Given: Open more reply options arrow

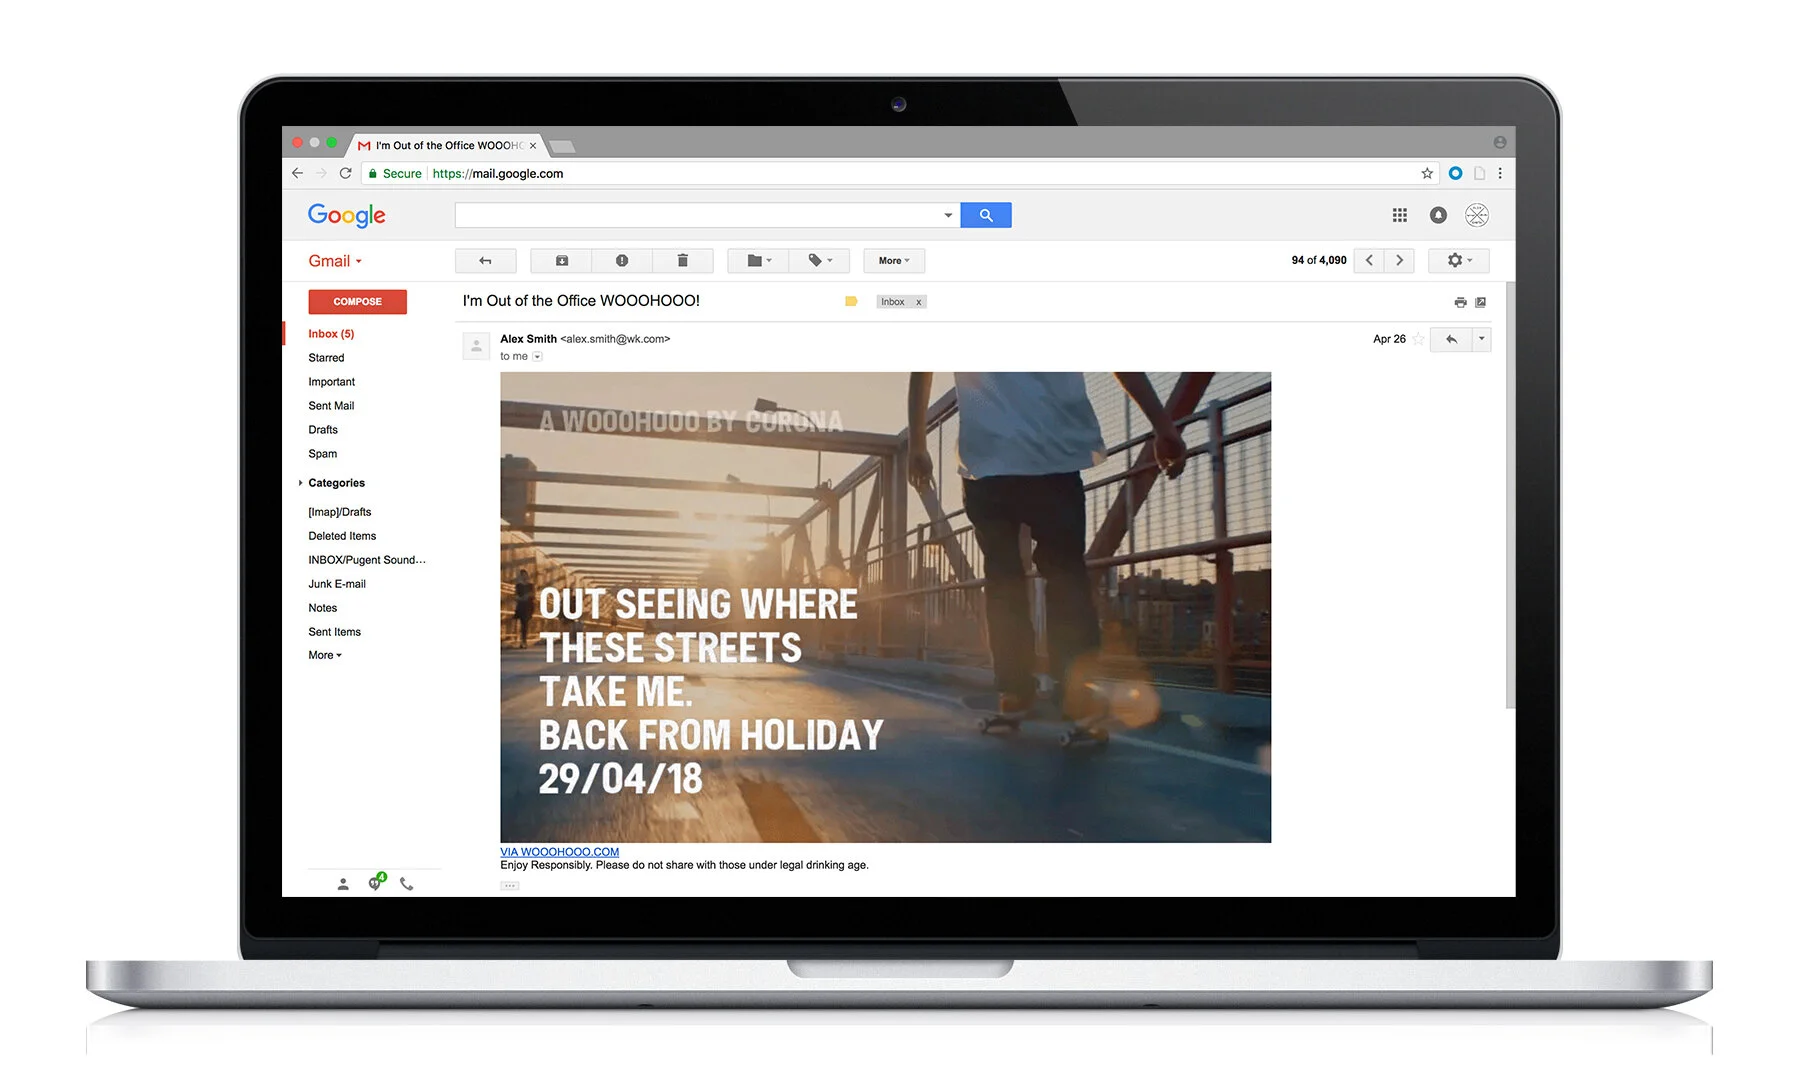Looking at the screenshot, I should click(x=1481, y=340).
